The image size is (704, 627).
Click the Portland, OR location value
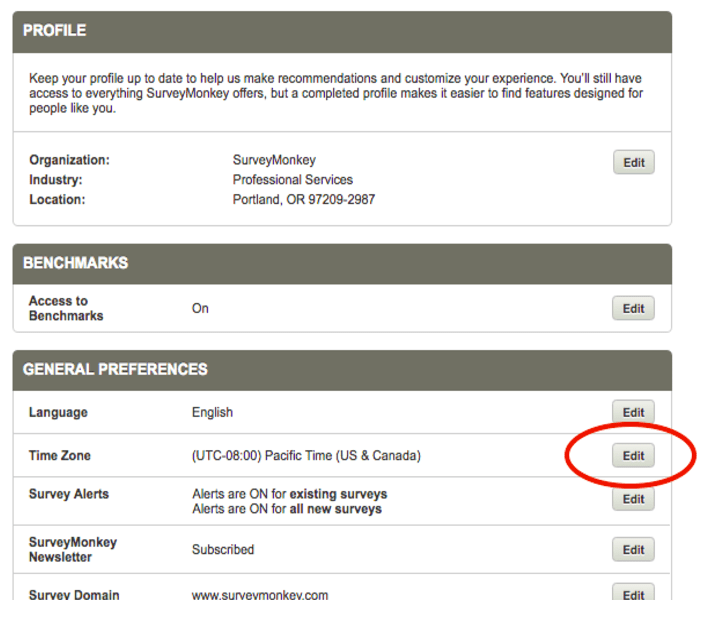click(304, 199)
